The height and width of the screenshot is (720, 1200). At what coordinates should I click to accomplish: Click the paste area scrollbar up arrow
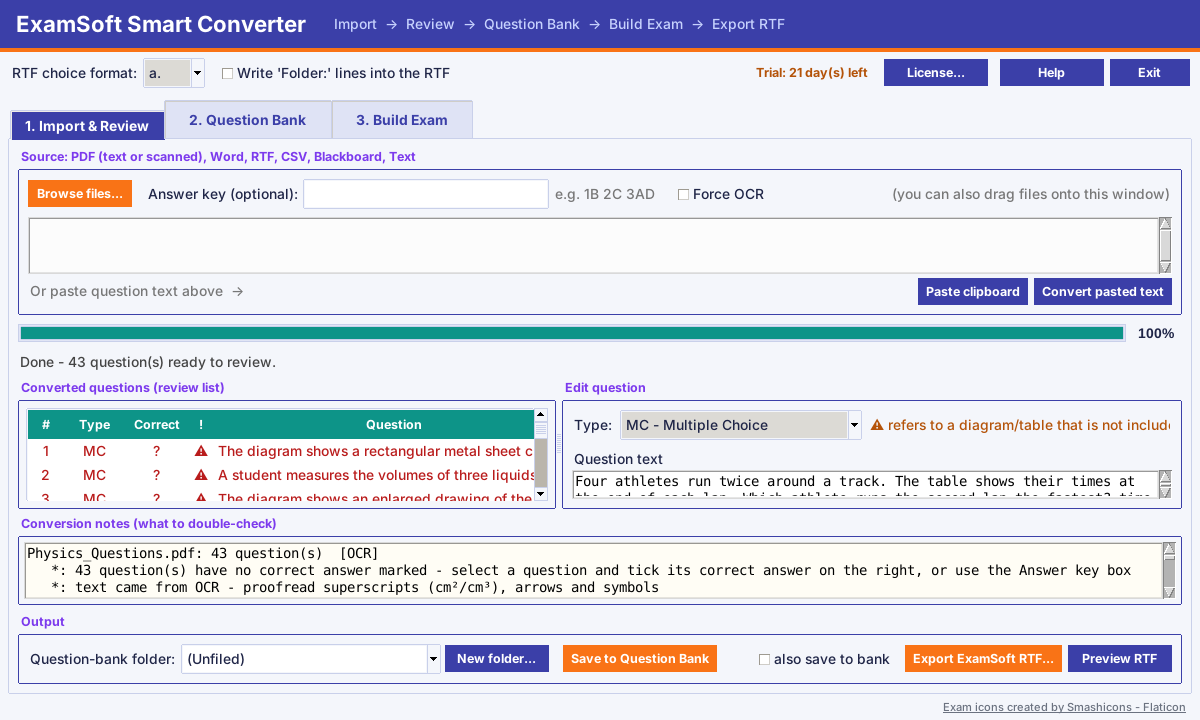pos(1165,225)
